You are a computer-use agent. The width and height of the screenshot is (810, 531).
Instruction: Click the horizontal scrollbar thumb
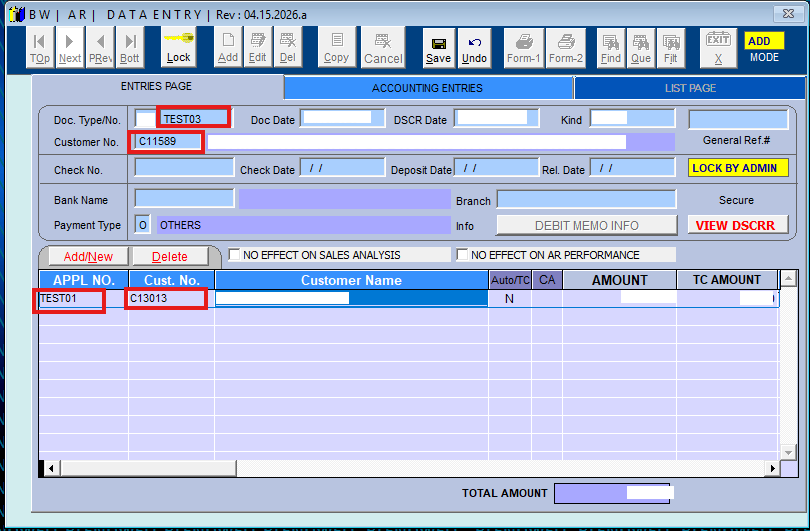click(148, 468)
